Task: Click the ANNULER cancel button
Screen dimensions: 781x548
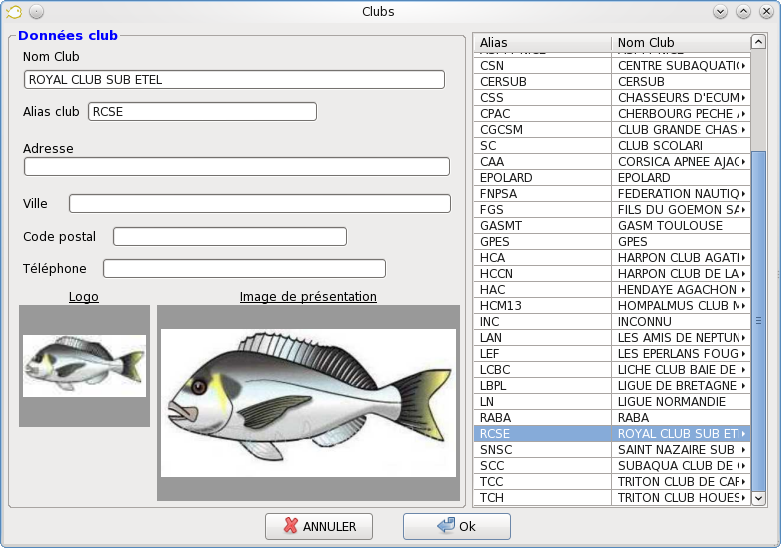Action: pyautogui.click(x=318, y=526)
